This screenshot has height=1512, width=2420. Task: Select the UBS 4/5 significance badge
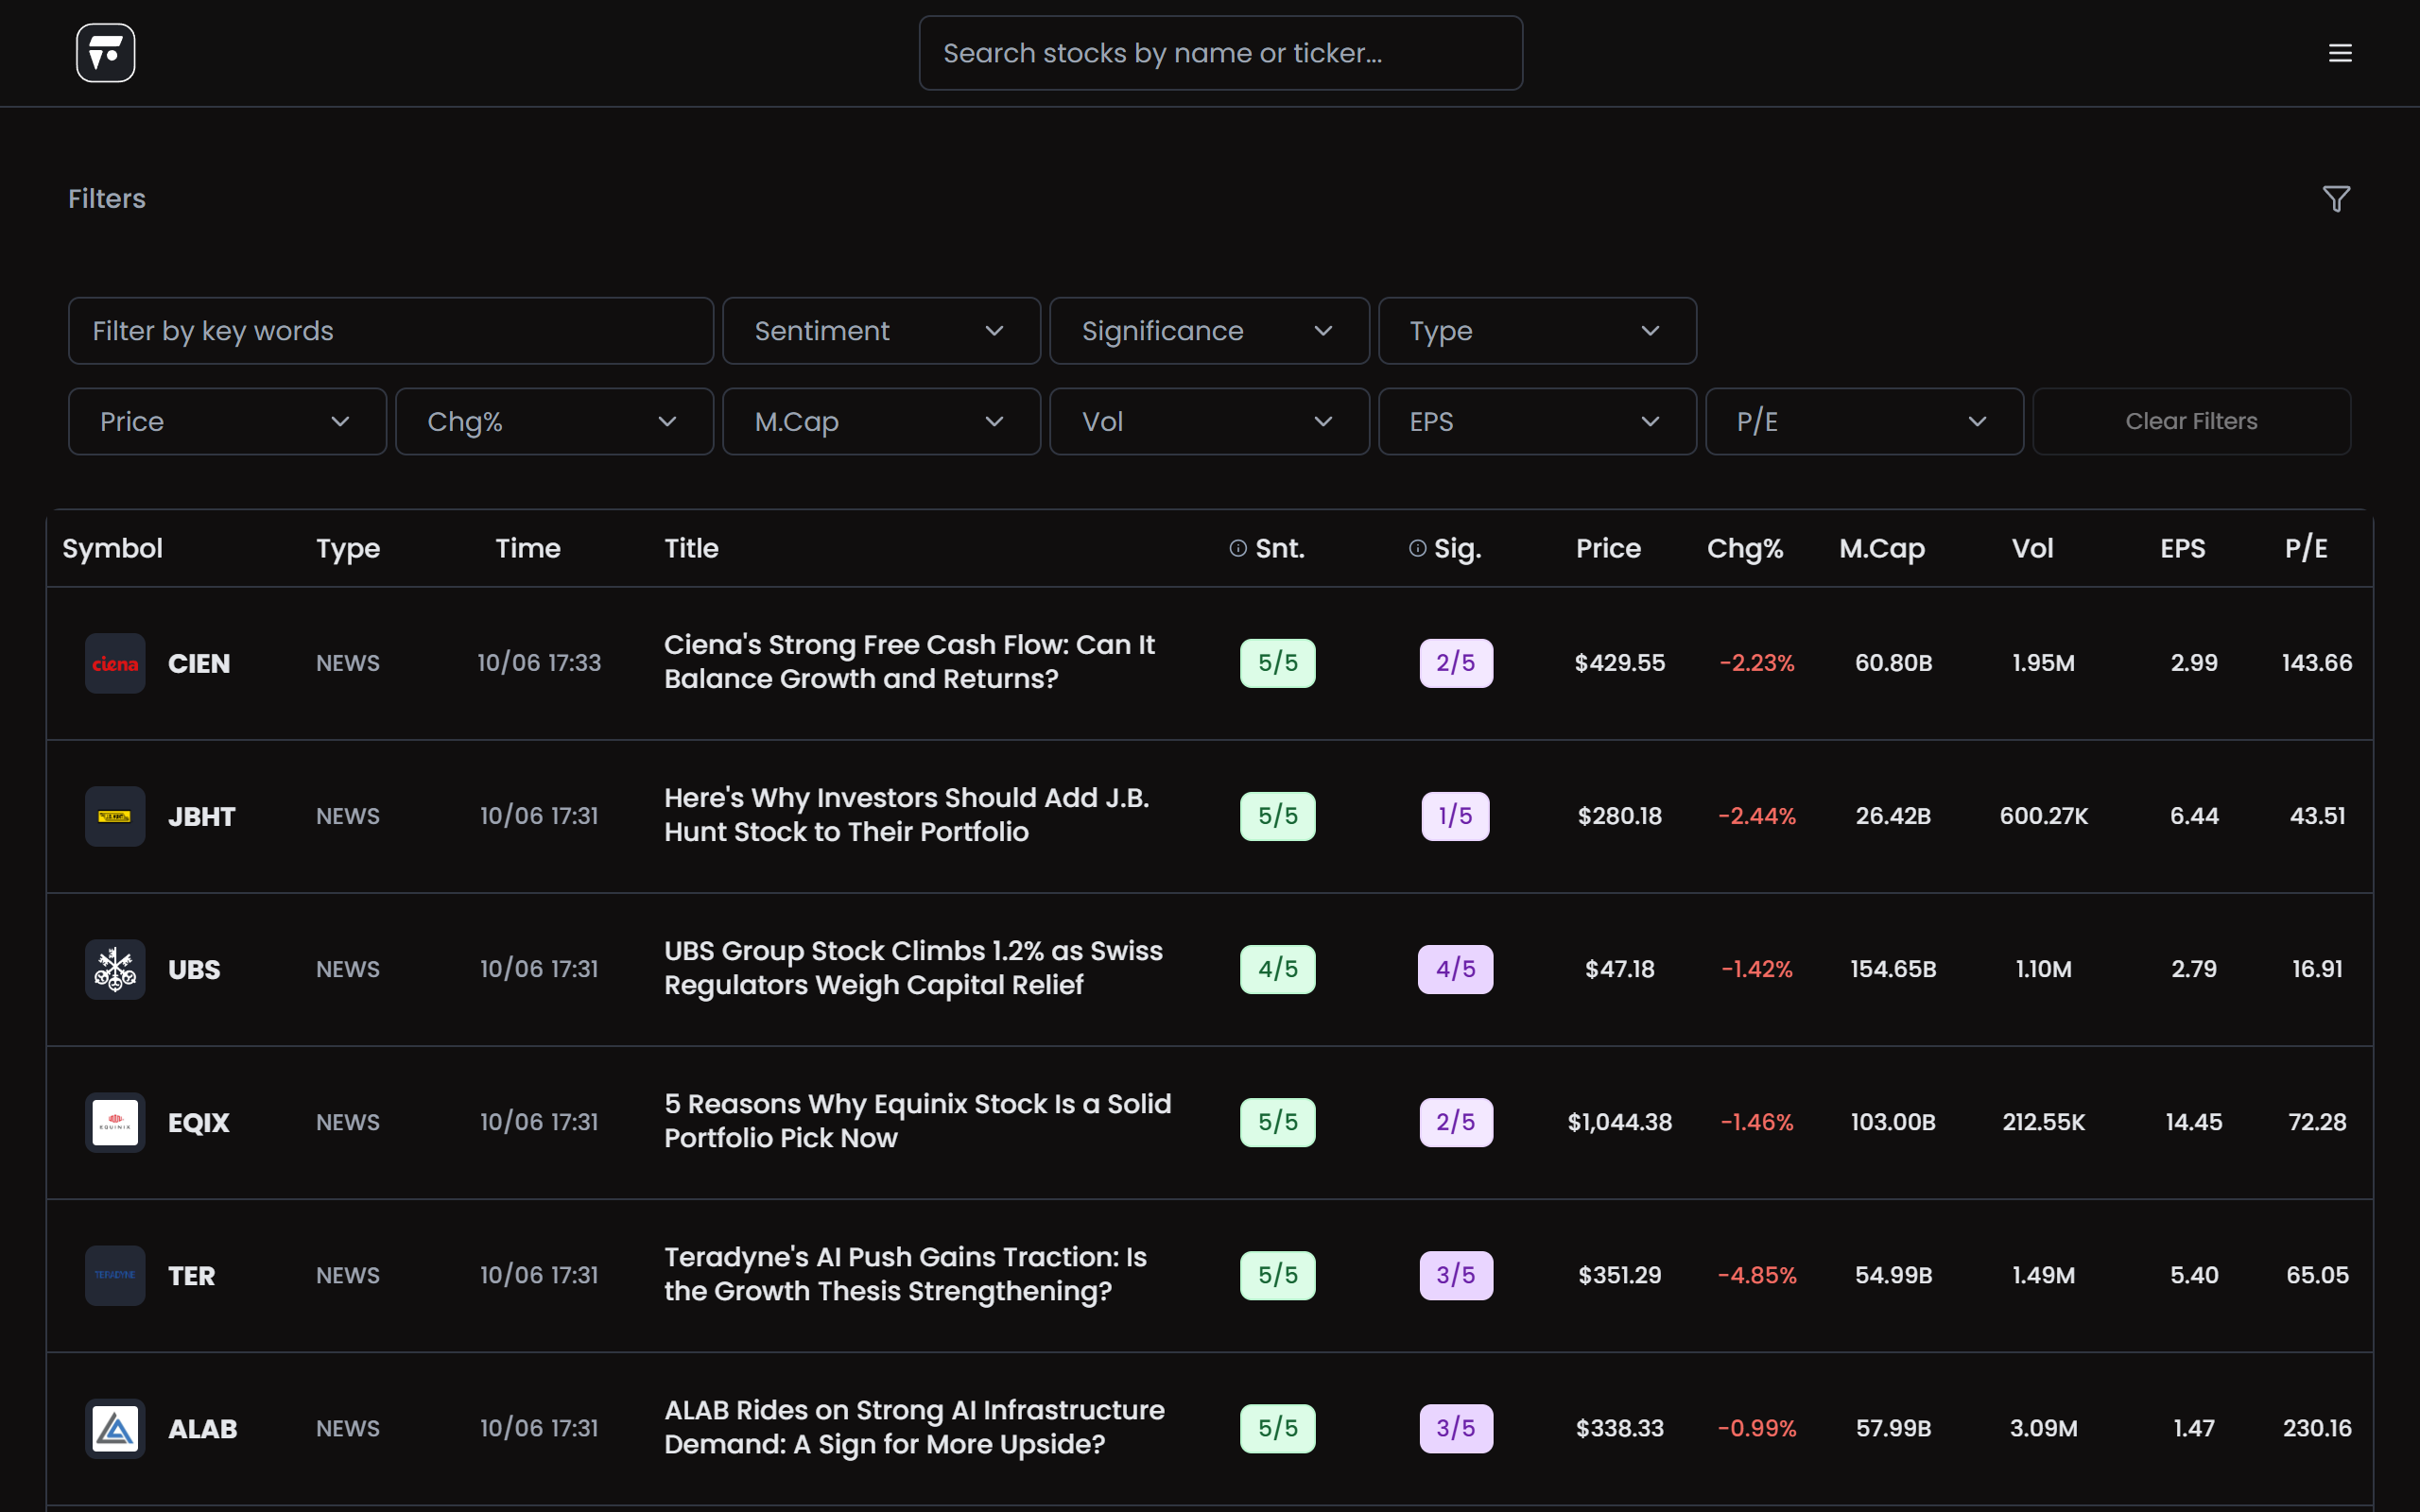point(1455,969)
